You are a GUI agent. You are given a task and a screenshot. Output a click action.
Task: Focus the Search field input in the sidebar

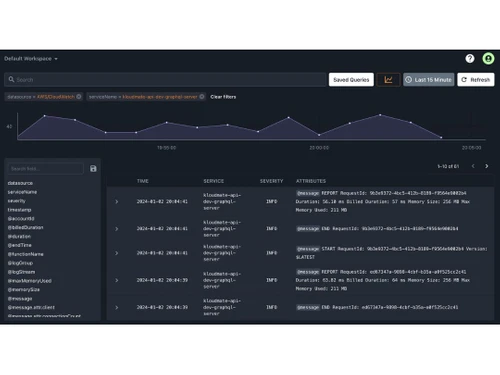coord(46,169)
